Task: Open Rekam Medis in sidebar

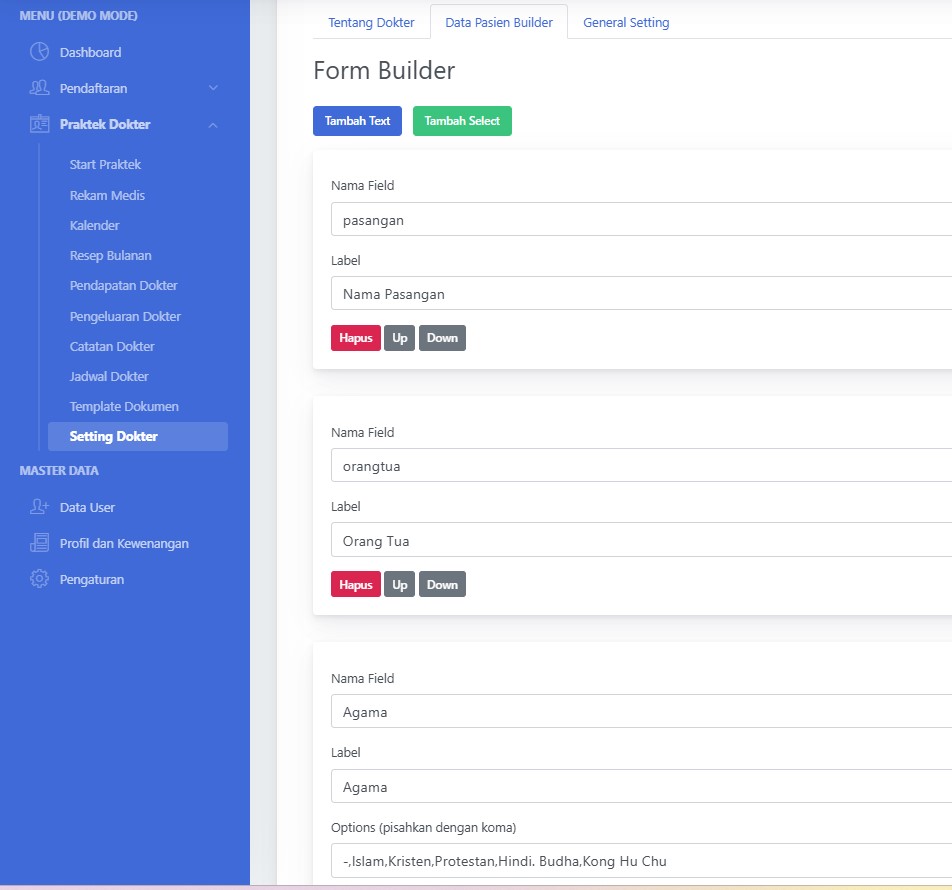Action: (107, 195)
